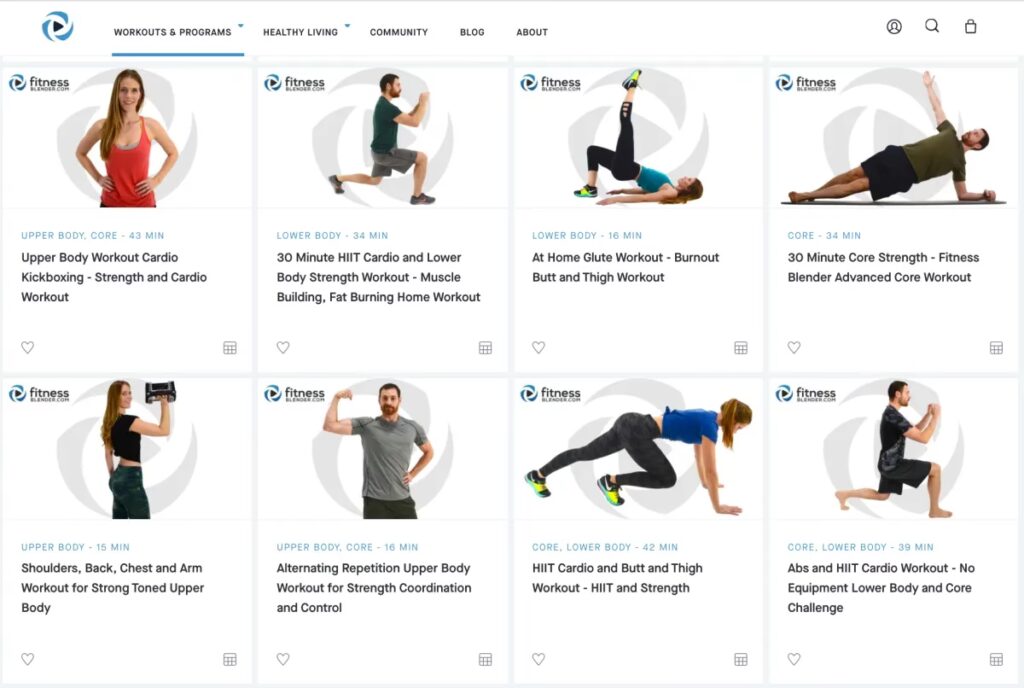This screenshot has height=688, width=1024.
Task: Go to the Community menu item
Action: pyautogui.click(x=399, y=32)
